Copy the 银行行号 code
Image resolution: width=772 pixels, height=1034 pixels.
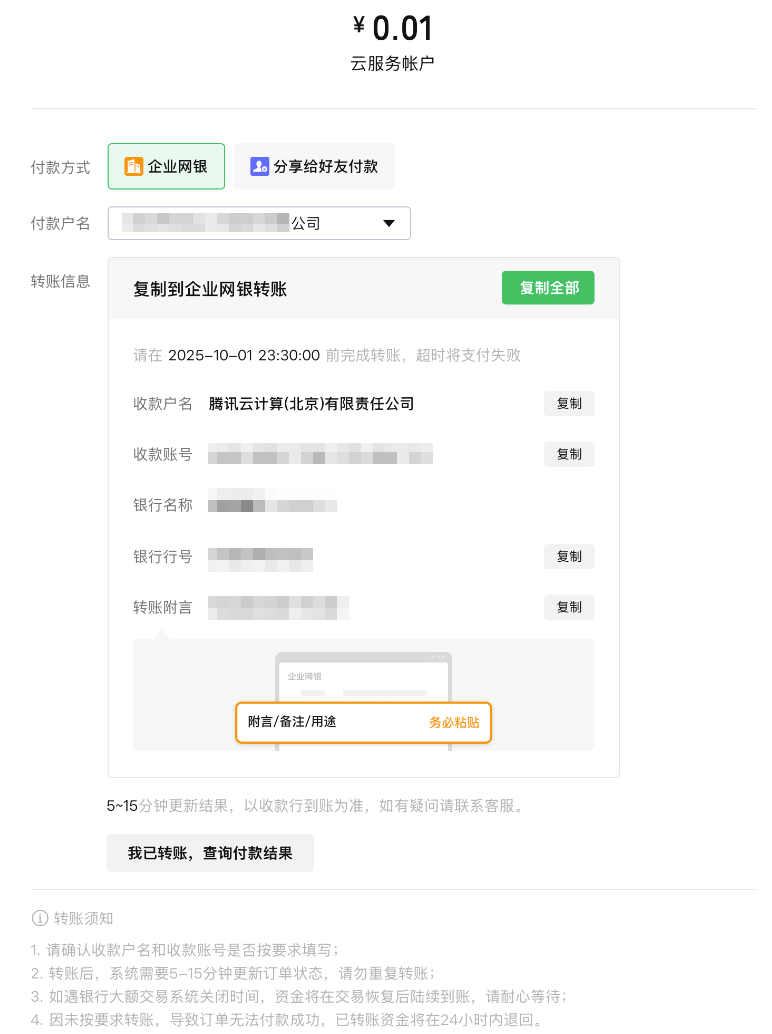pyautogui.click(x=569, y=557)
